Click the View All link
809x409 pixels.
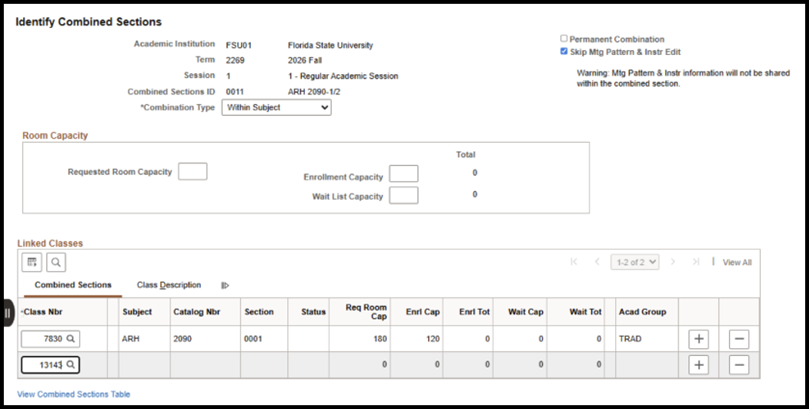pyautogui.click(x=737, y=263)
